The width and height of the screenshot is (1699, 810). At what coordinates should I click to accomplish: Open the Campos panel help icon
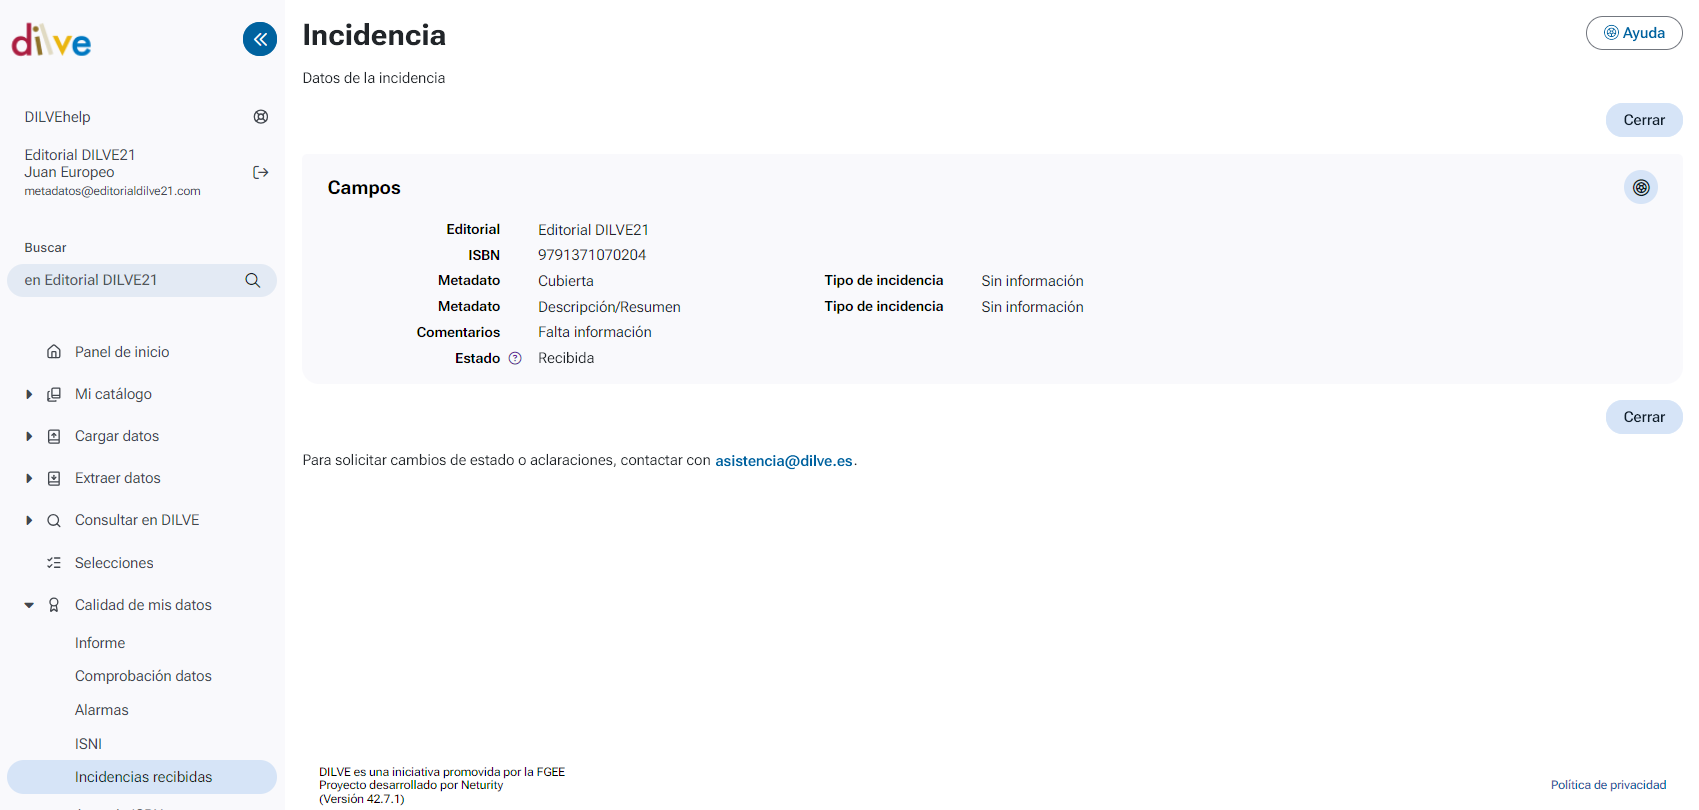[x=1641, y=187]
